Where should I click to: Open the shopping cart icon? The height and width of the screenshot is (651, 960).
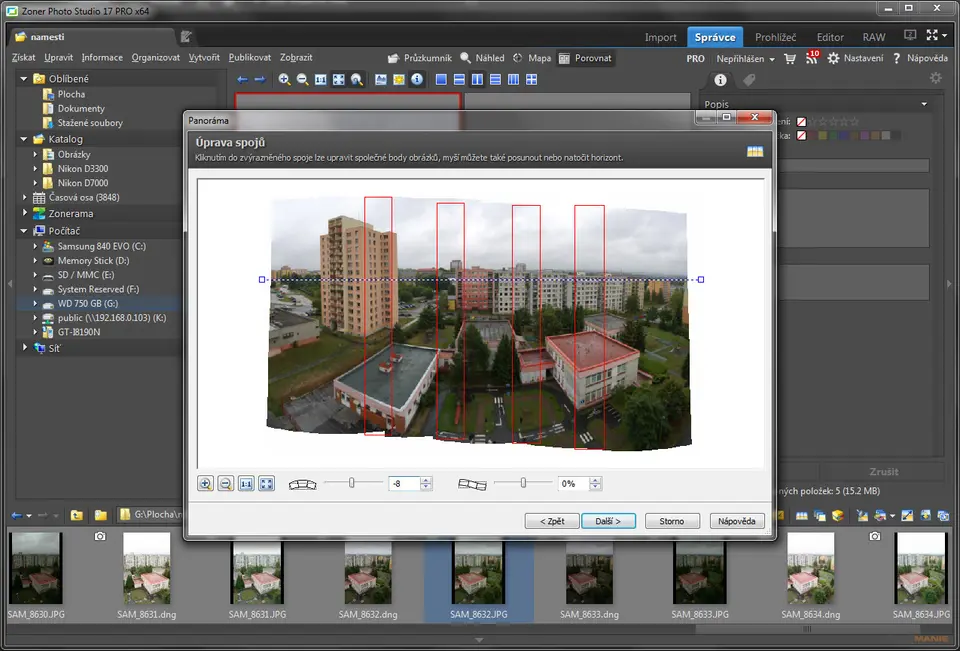click(x=790, y=59)
